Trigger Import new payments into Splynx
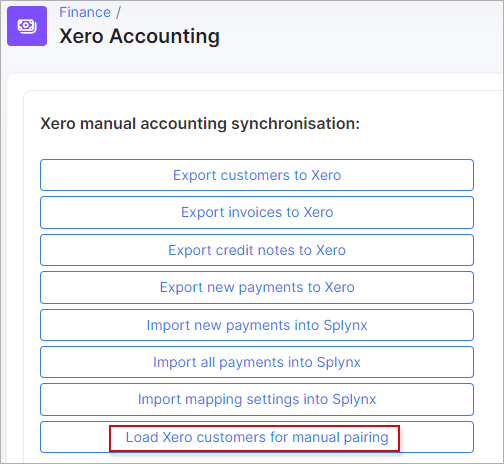Screen dimensions: 504x464 pos(257,325)
